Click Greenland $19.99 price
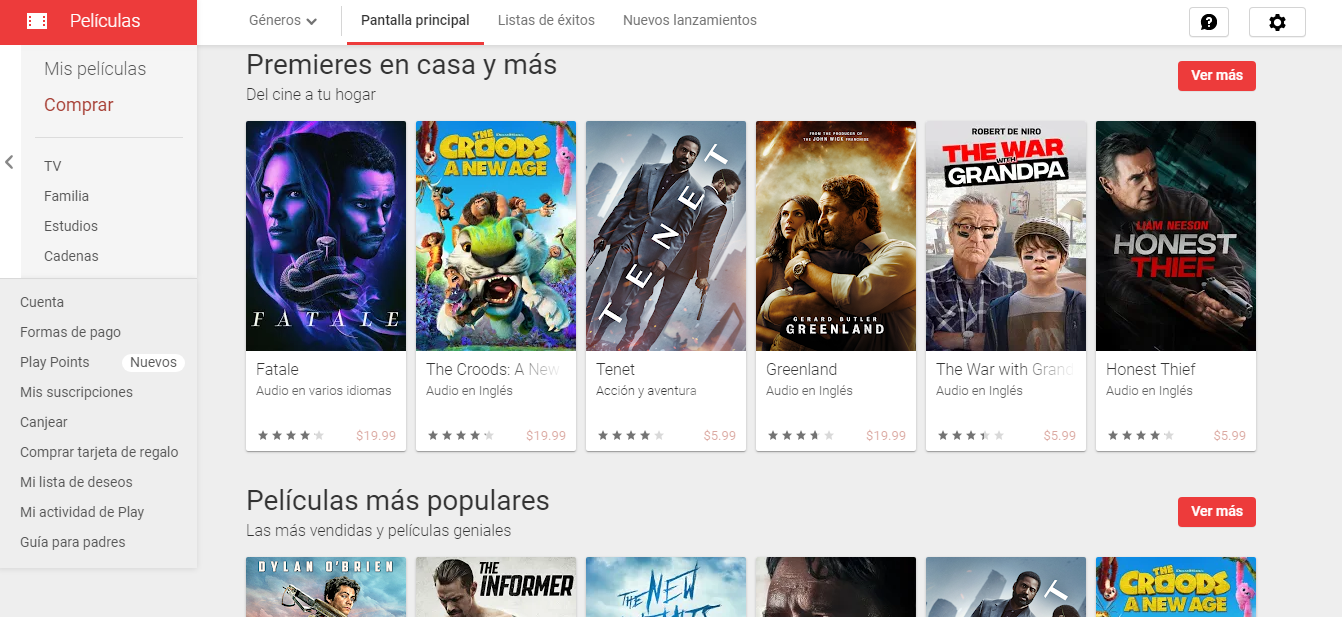 [x=886, y=436]
